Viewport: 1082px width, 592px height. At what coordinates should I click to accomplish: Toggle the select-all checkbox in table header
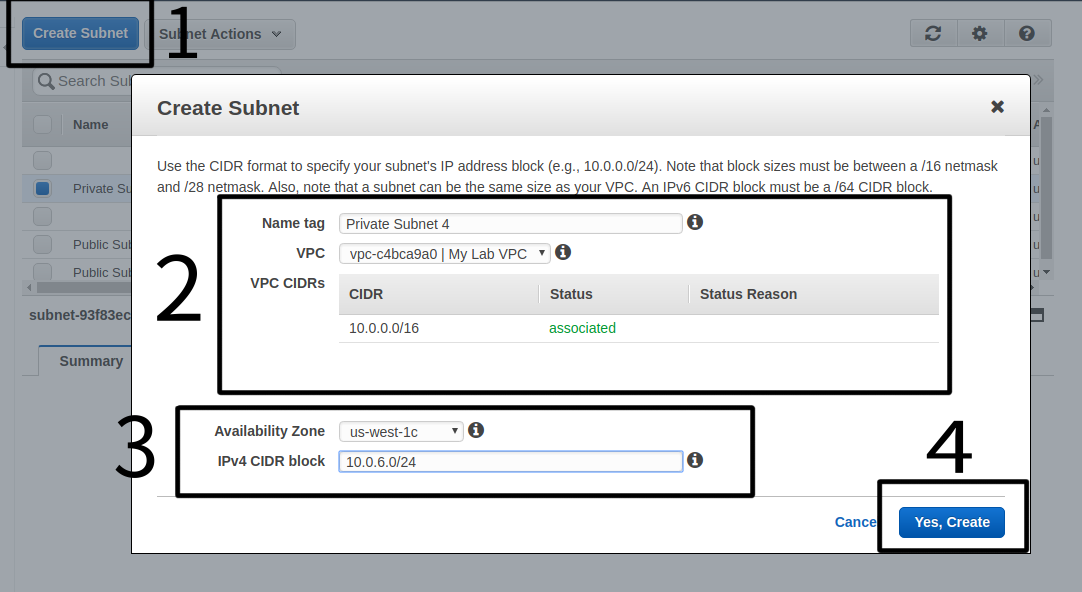pos(43,124)
